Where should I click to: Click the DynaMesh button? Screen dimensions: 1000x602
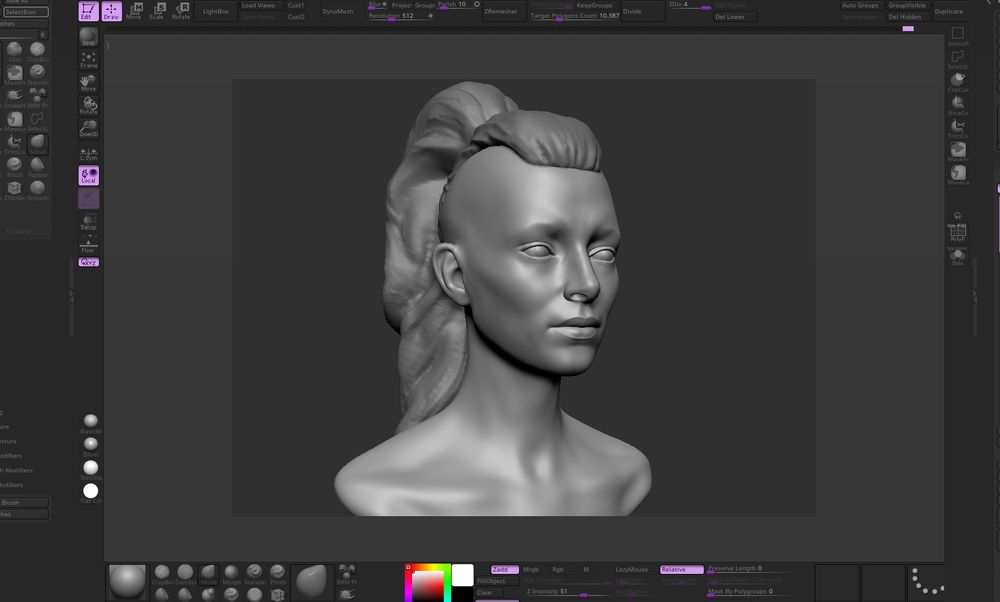click(x=338, y=11)
